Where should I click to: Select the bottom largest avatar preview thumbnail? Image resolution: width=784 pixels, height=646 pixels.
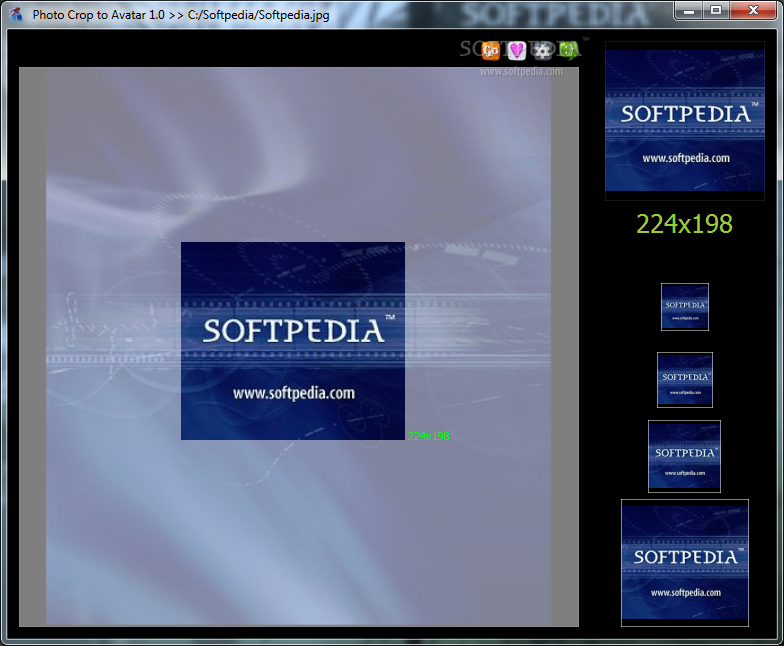684,563
